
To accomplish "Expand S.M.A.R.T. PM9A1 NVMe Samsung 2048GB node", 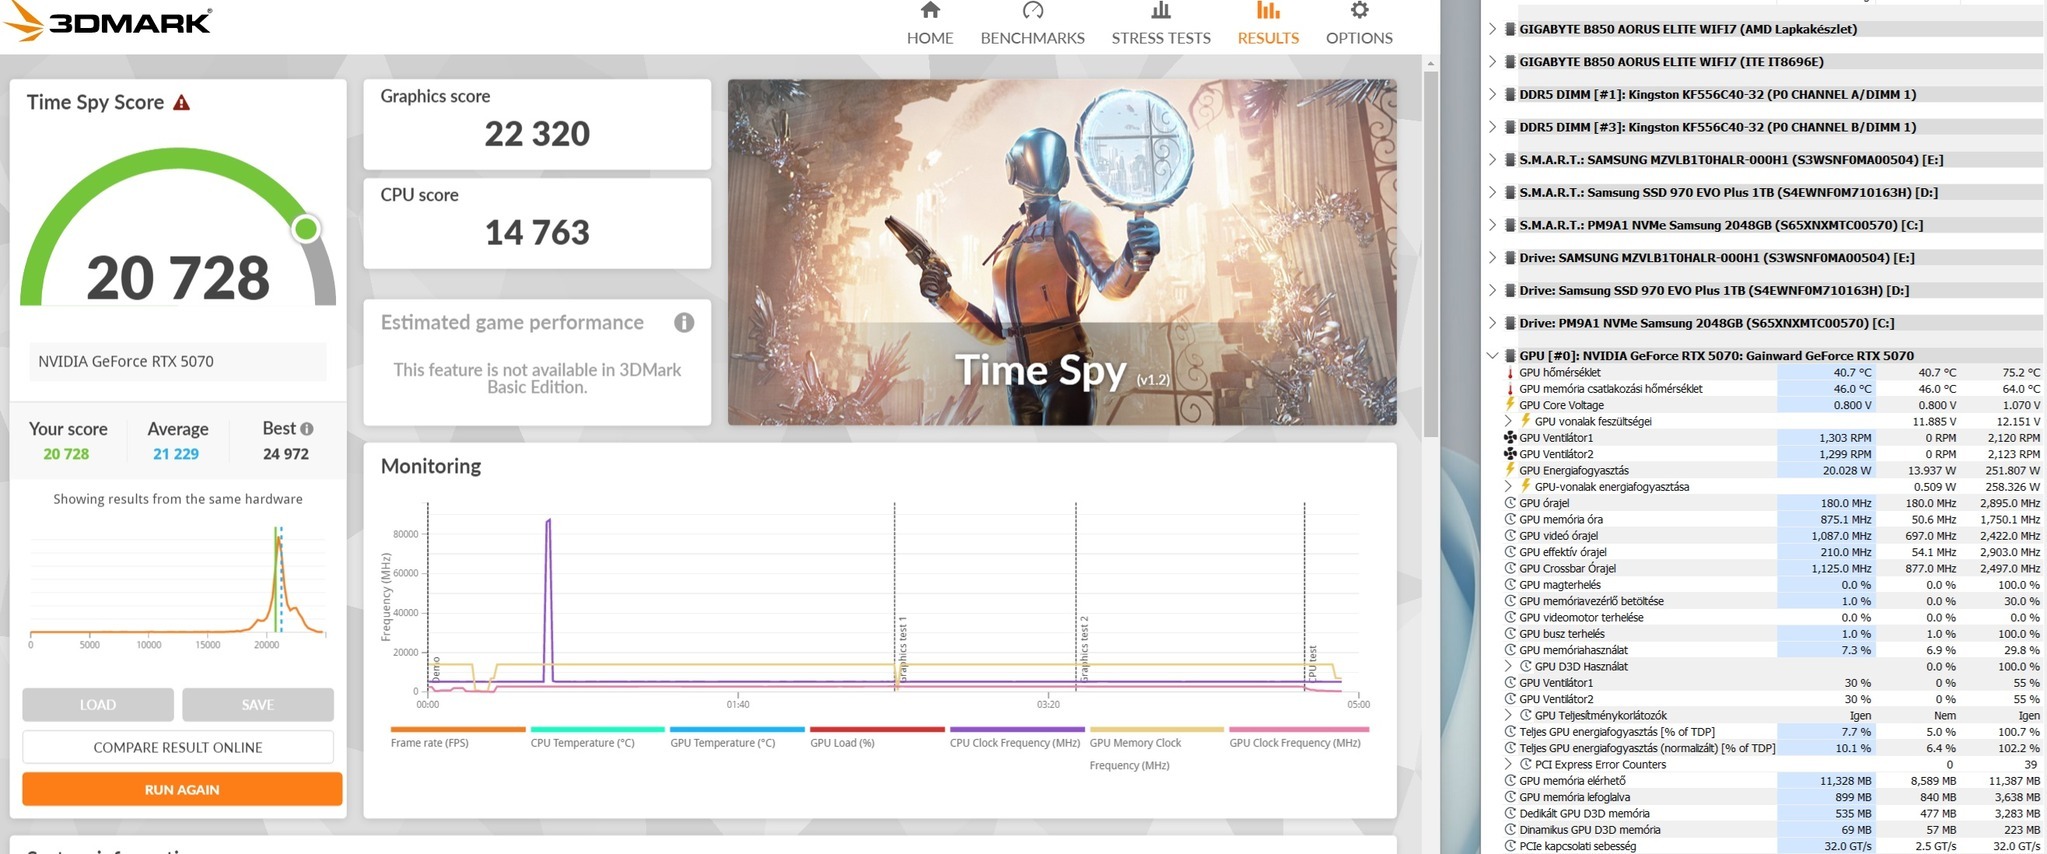I will pos(1492,225).
